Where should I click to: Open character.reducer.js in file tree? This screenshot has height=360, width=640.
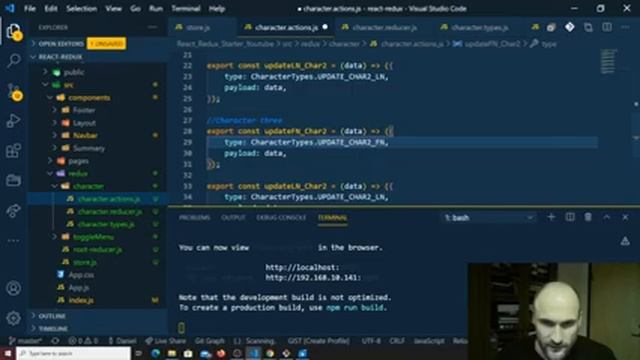(x=110, y=211)
